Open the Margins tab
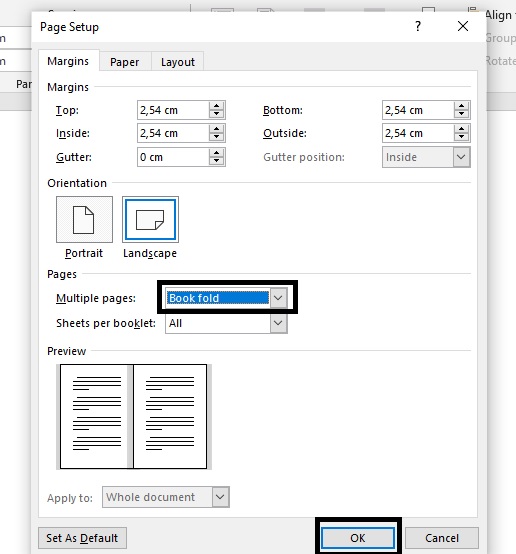 tap(68, 61)
